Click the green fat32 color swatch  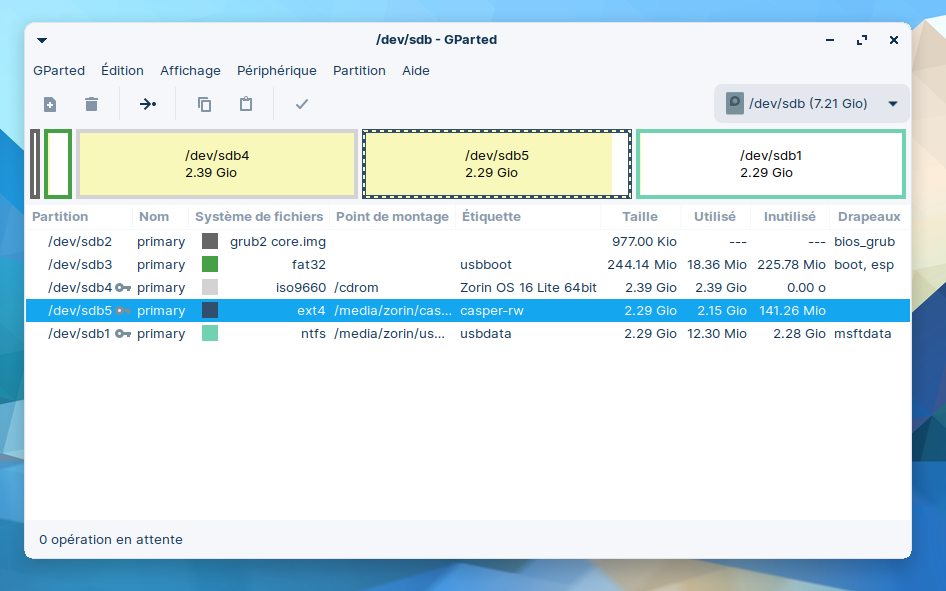[210, 265]
